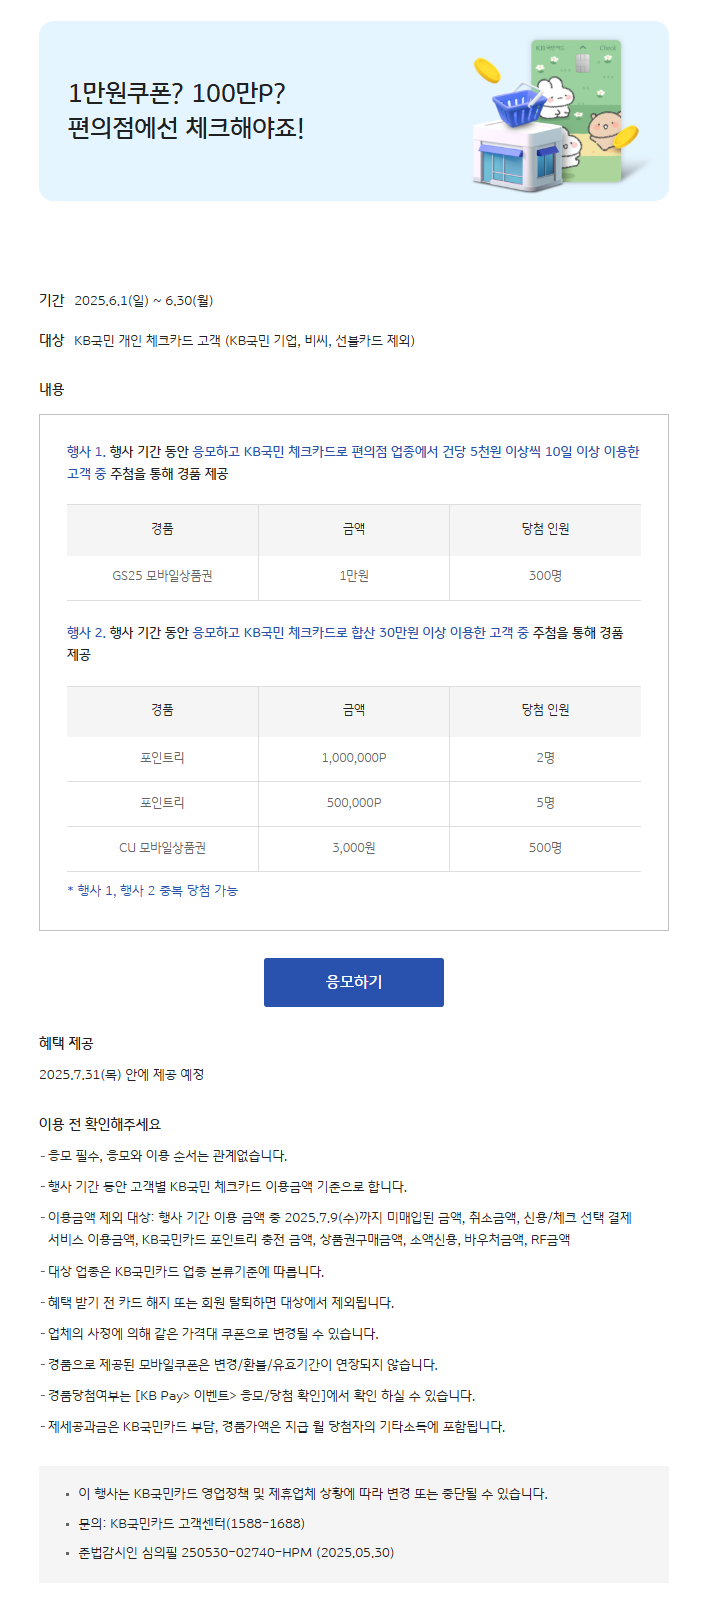Click the 1,000,000P prize amount cell
Screen dimensions: 711x1608
coord(354,758)
